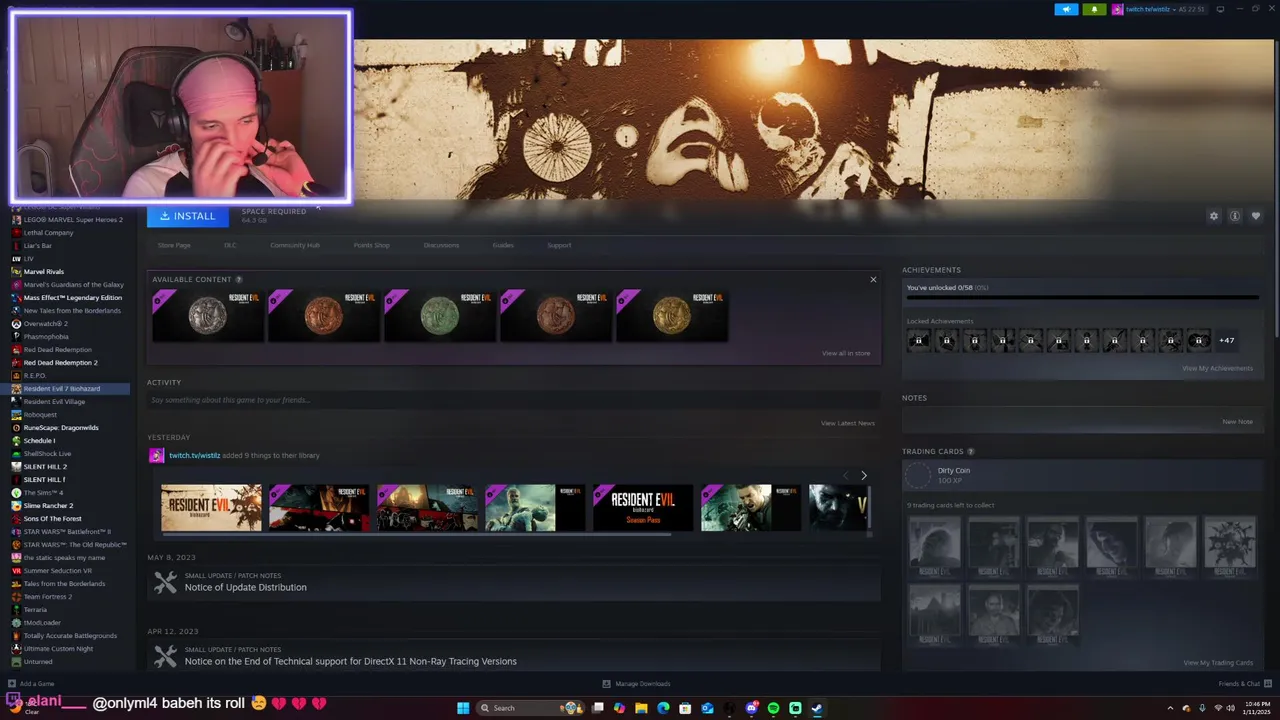The image size is (1280, 720).
Task: Open the game info icon
Action: point(1235,216)
